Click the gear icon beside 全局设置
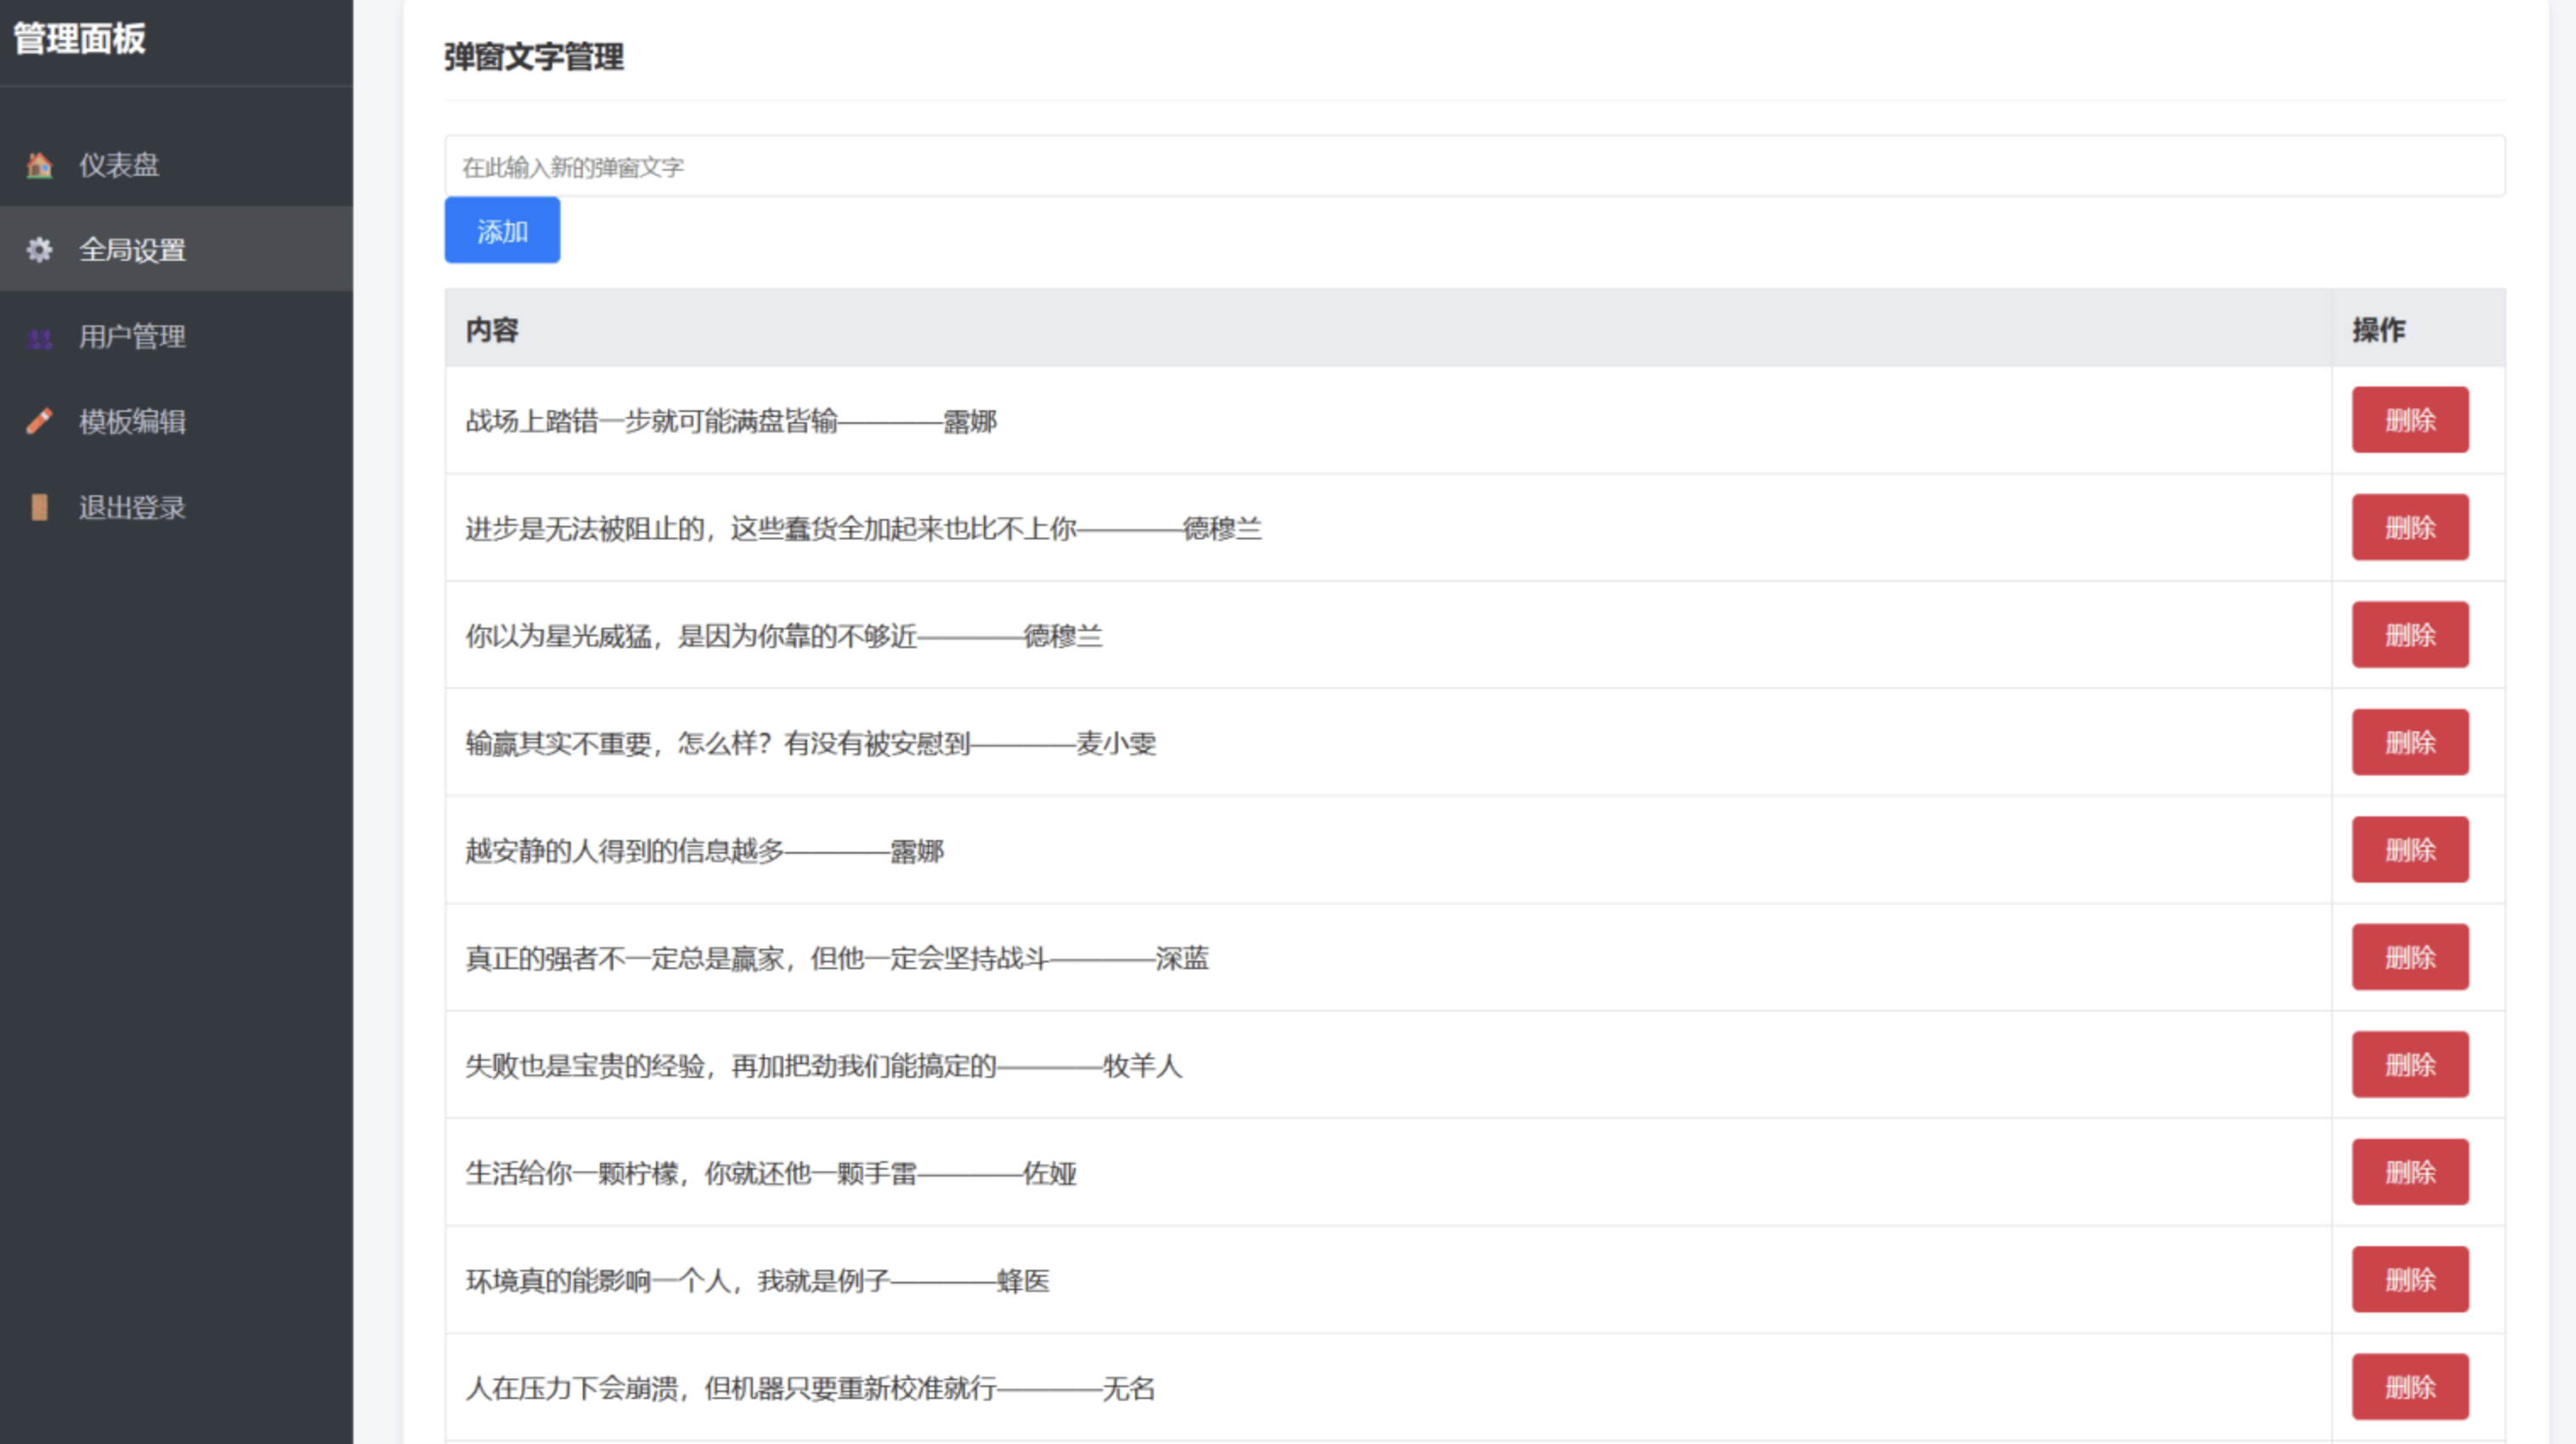This screenshot has width=2576, height=1444. (38, 251)
